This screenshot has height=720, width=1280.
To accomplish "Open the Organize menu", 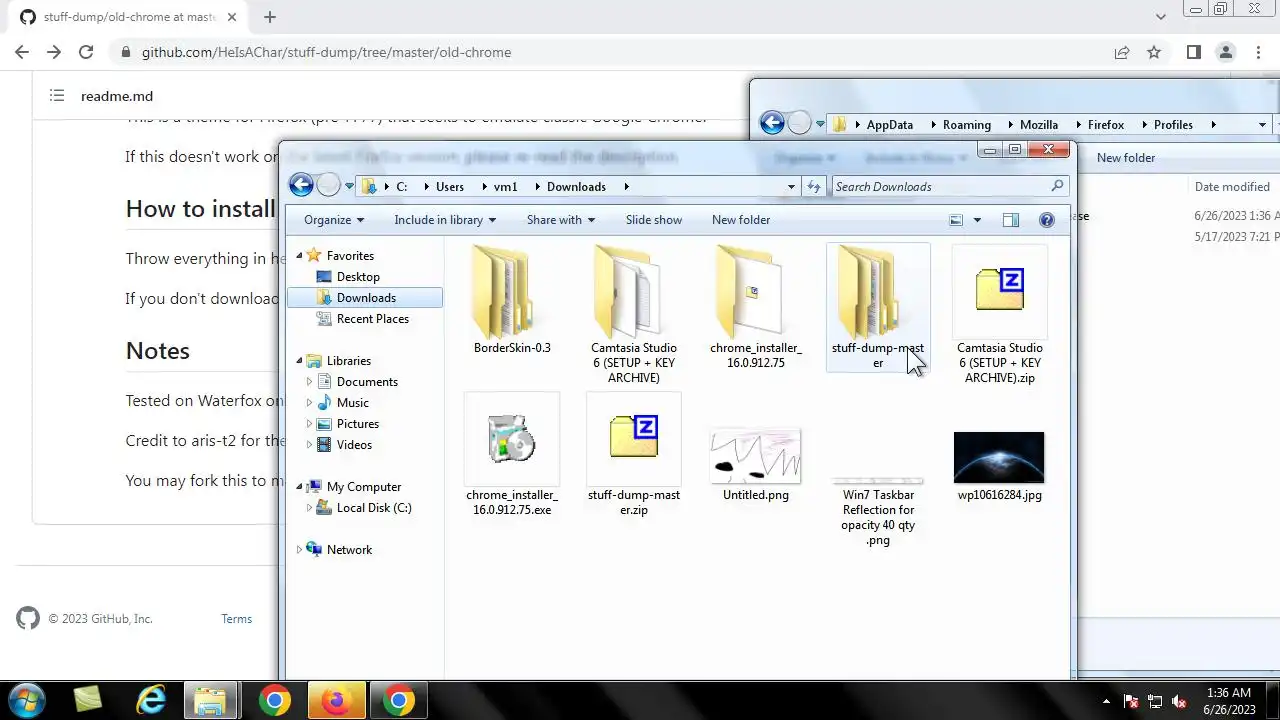I will 334,220.
